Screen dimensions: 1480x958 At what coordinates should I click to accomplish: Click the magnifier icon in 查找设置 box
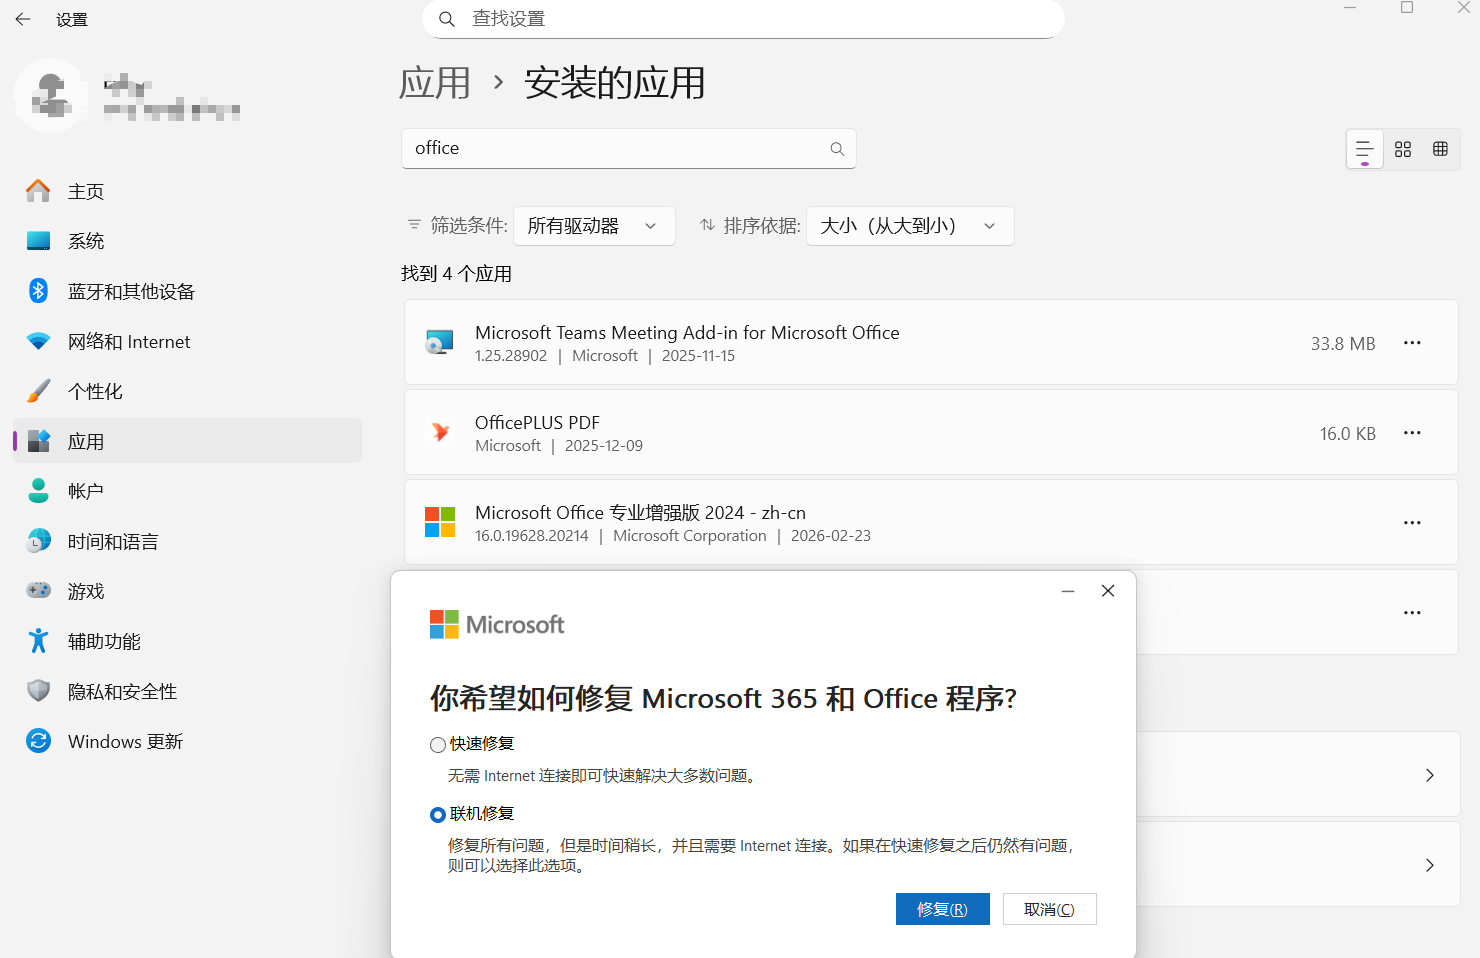(x=447, y=19)
